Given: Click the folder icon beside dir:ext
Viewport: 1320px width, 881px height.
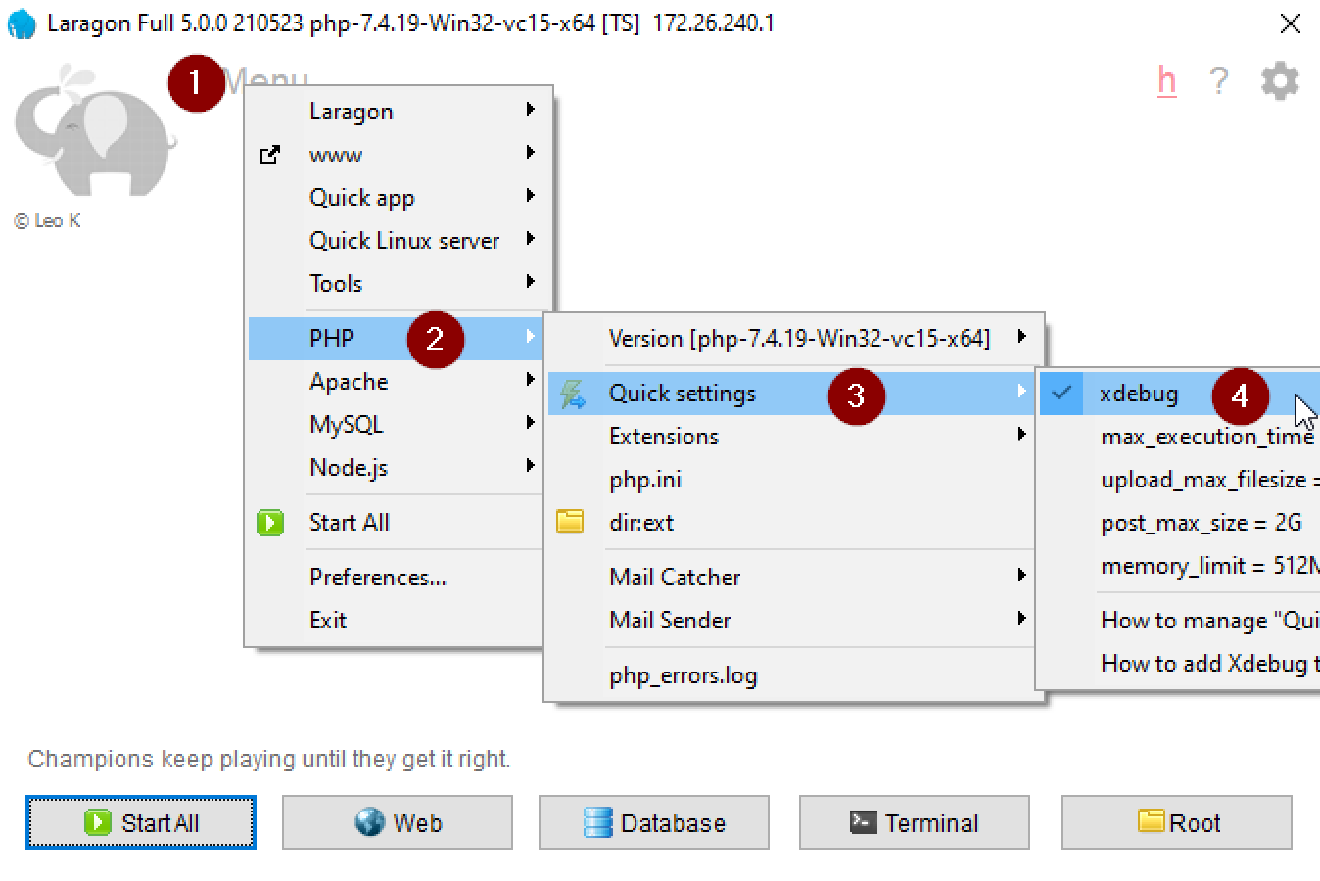Looking at the screenshot, I should (571, 521).
